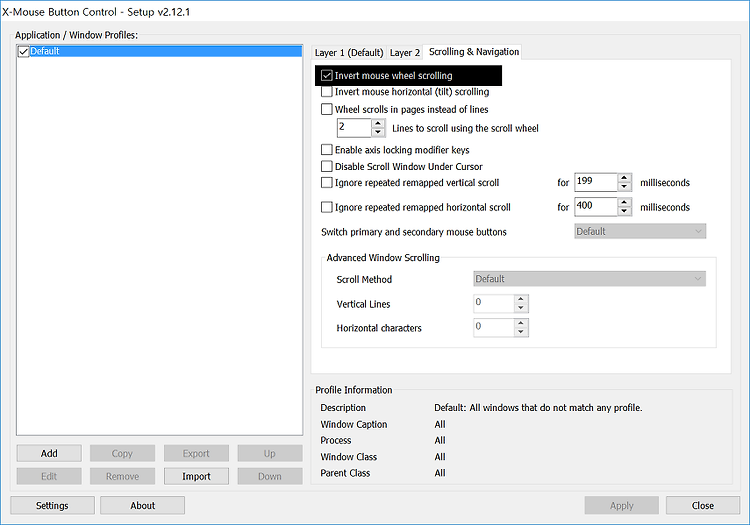The height and width of the screenshot is (525, 750).
Task: Increase lines to scroll spinner value
Action: [378, 123]
